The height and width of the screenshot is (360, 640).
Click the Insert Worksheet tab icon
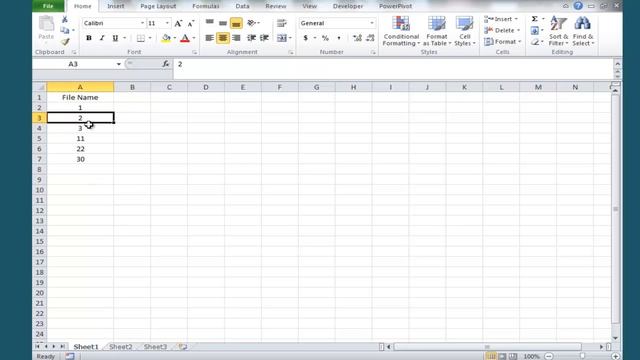(x=182, y=347)
